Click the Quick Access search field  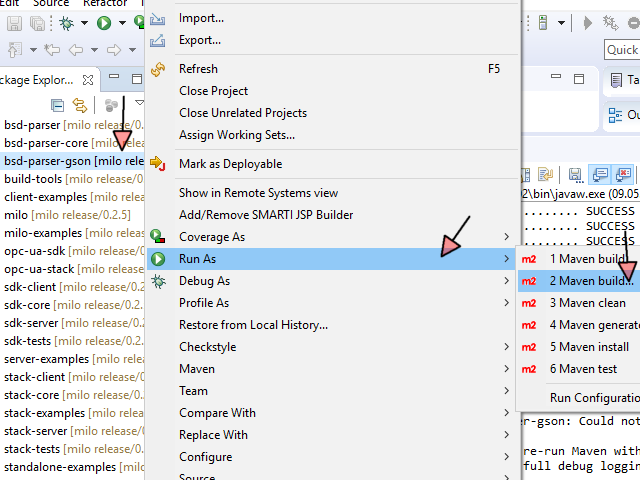[622, 49]
